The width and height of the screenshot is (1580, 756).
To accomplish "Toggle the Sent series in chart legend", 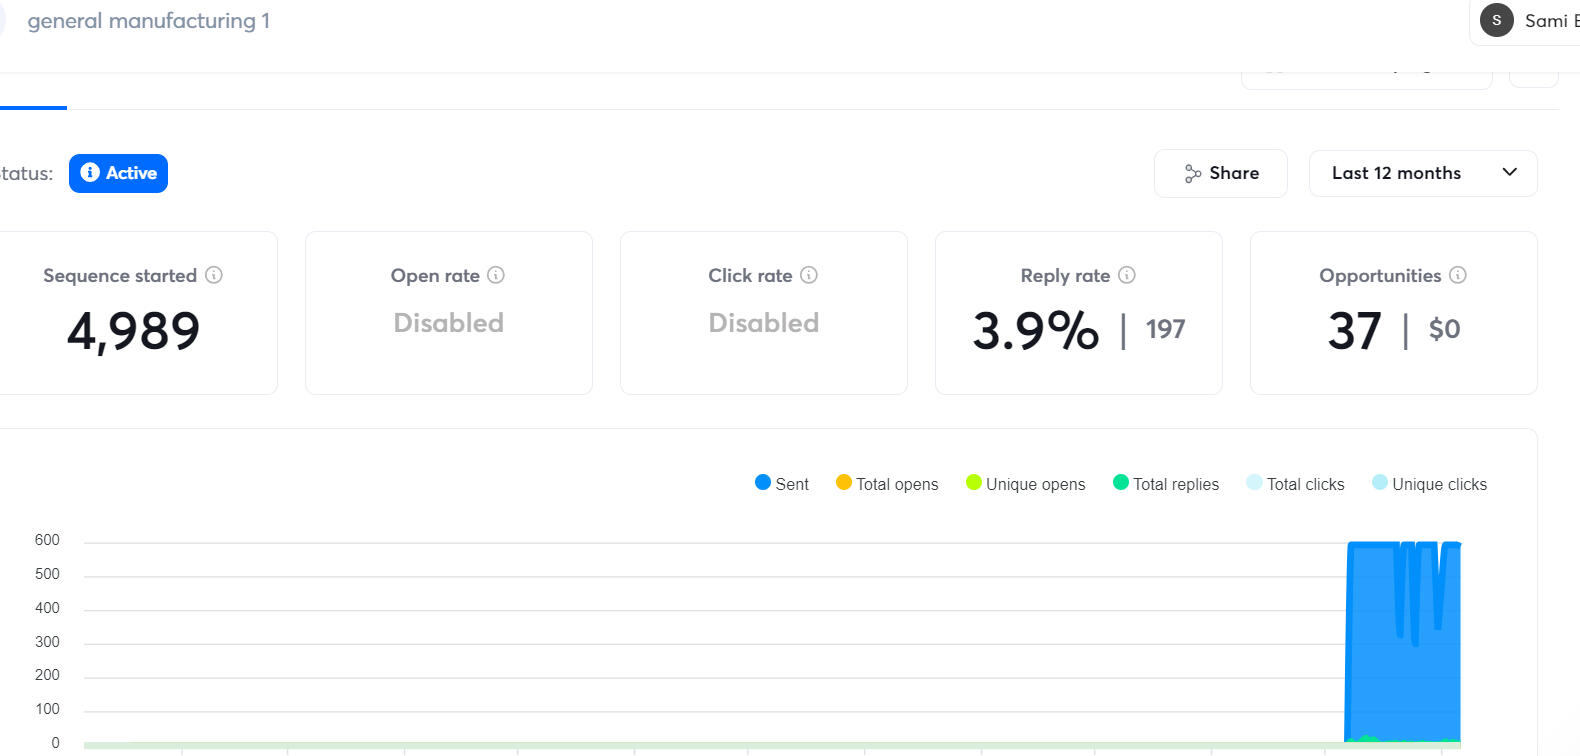I will click(x=782, y=484).
